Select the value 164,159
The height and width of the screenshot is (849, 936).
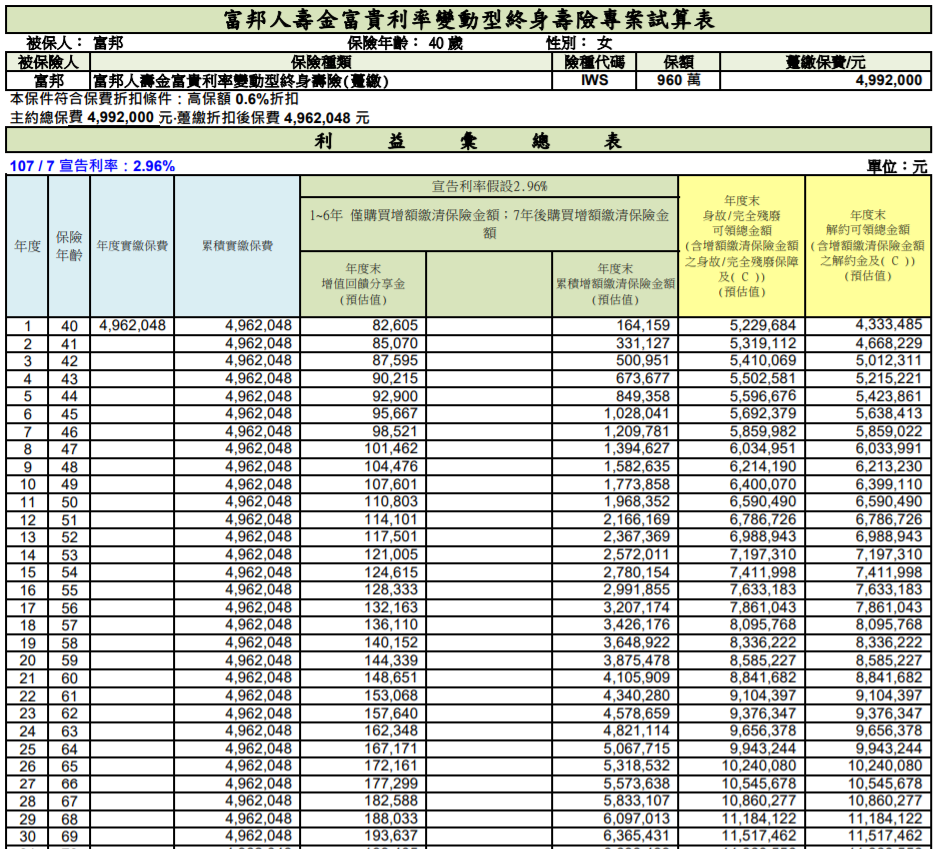pyautogui.click(x=643, y=325)
